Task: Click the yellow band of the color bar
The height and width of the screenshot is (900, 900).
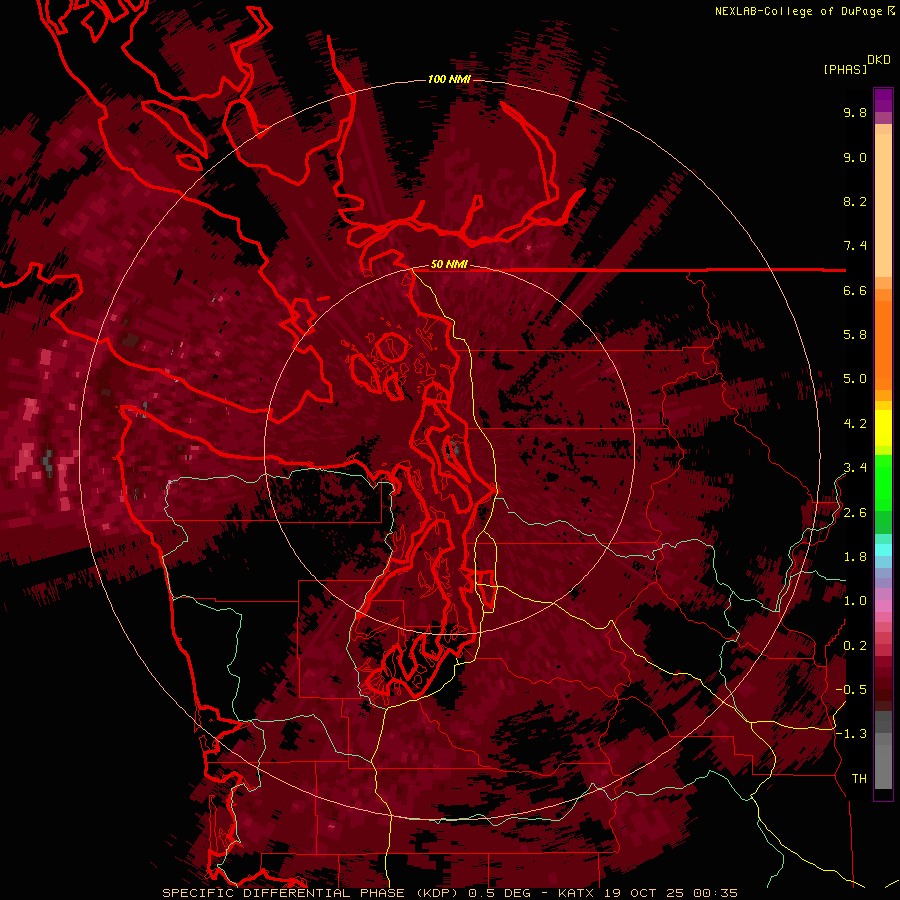Action: pyautogui.click(x=883, y=428)
